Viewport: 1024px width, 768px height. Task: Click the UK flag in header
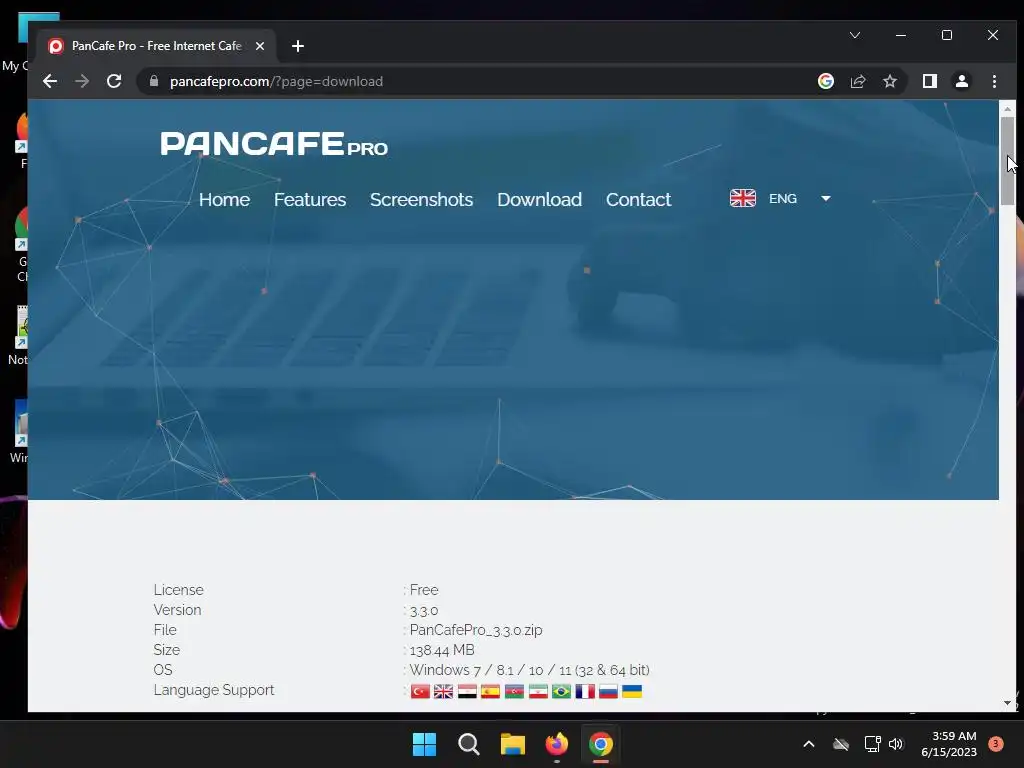click(x=743, y=198)
